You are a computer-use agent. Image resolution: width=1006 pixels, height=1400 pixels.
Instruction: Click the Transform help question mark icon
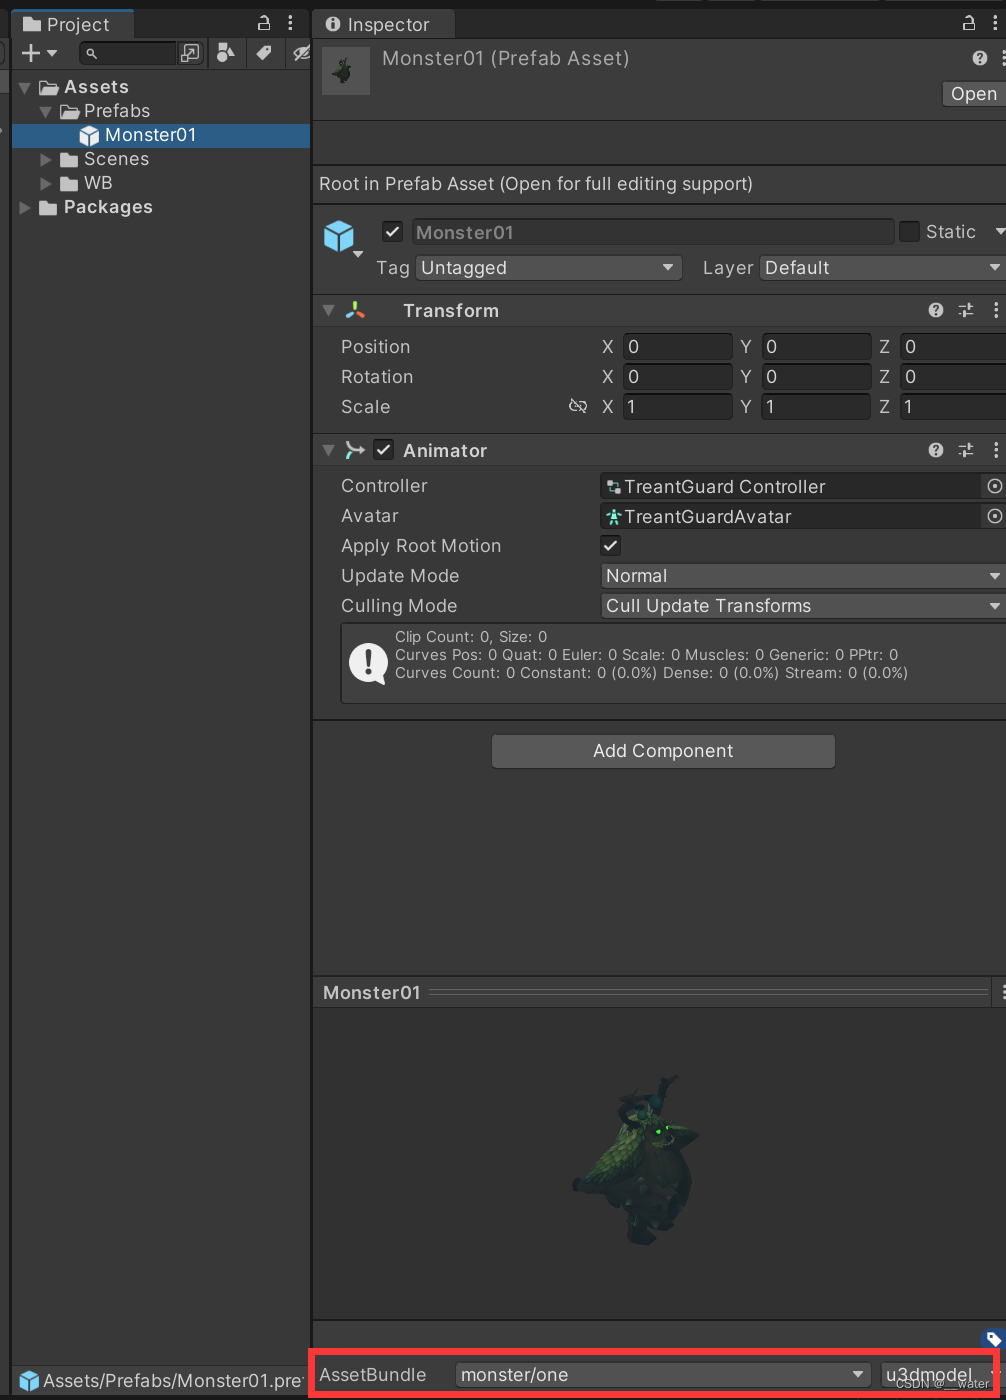935,310
